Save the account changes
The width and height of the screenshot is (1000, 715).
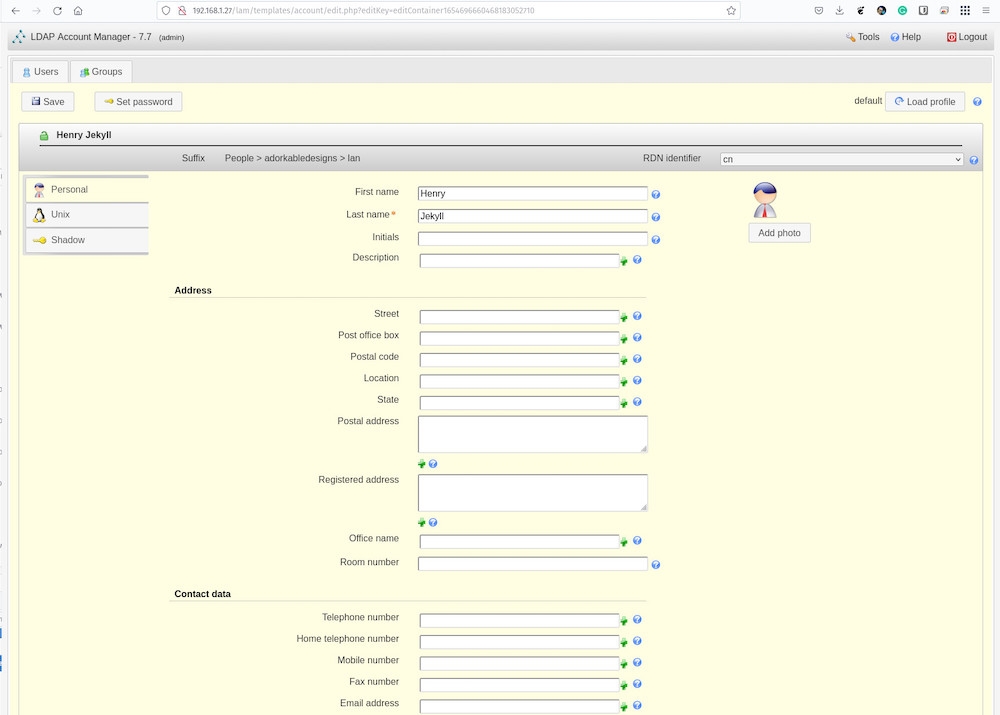click(47, 101)
